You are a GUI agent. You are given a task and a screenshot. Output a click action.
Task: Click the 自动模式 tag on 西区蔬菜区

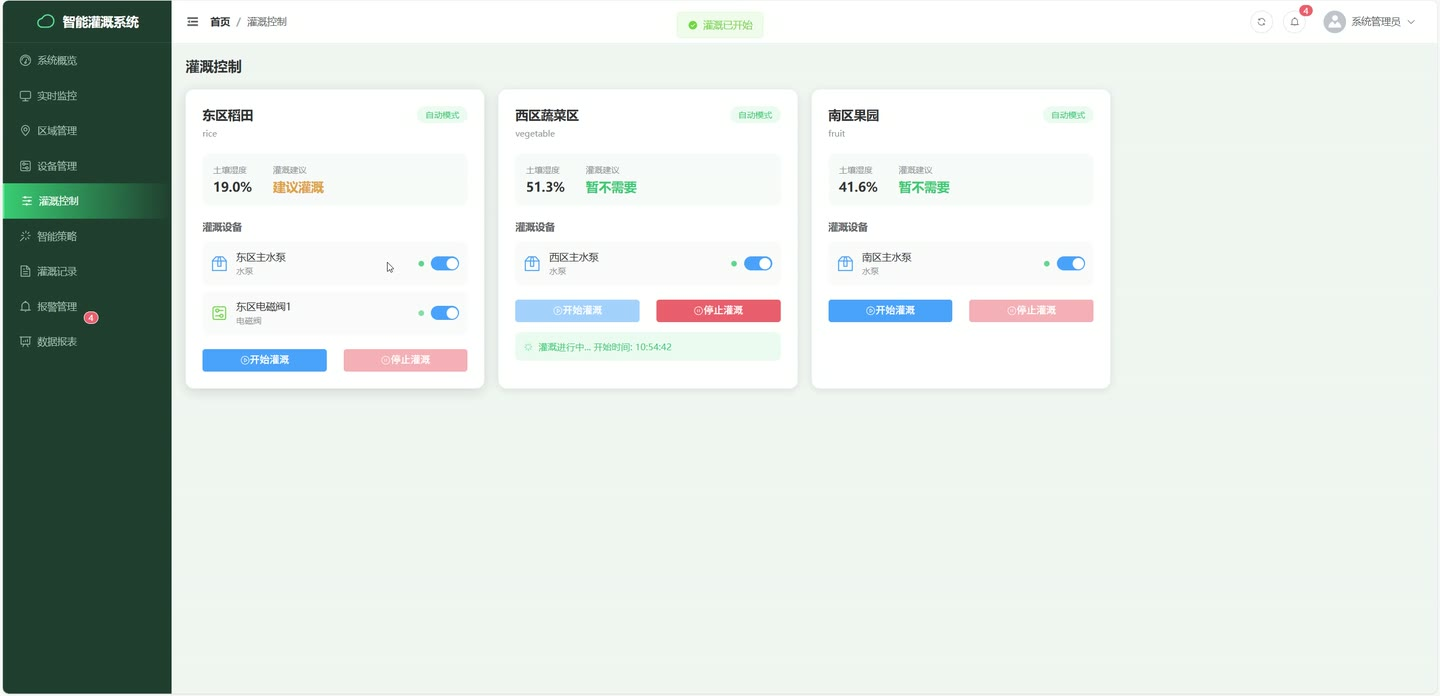tap(755, 115)
